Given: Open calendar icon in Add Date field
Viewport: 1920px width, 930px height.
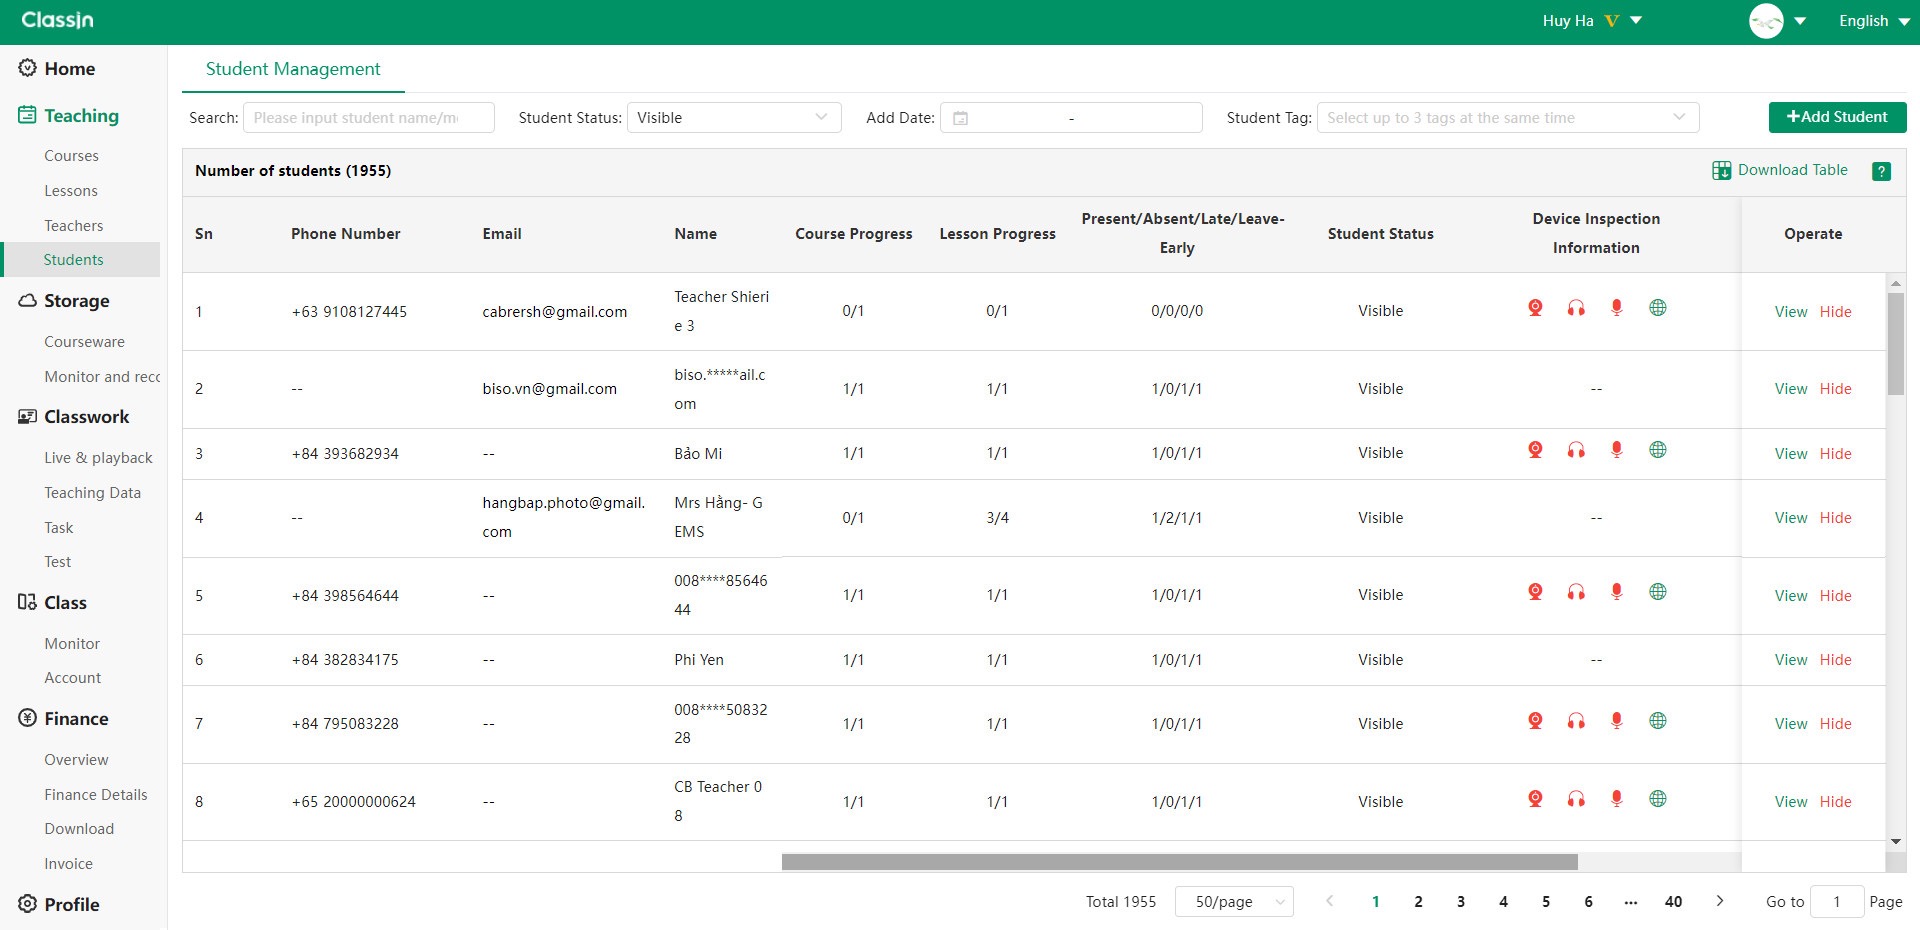Looking at the screenshot, I should pyautogui.click(x=960, y=118).
